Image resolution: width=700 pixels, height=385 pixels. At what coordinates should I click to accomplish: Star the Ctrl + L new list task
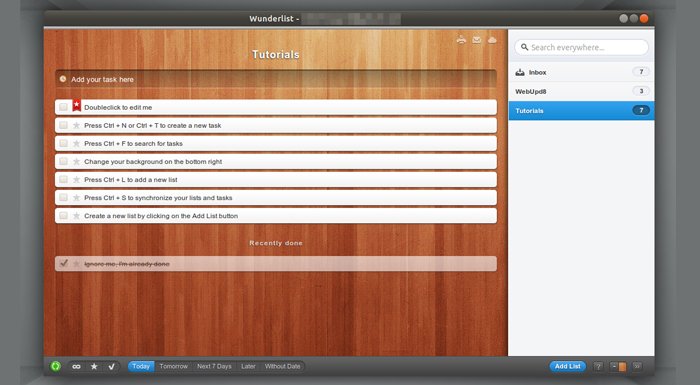pyautogui.click(x=76, y=180)
